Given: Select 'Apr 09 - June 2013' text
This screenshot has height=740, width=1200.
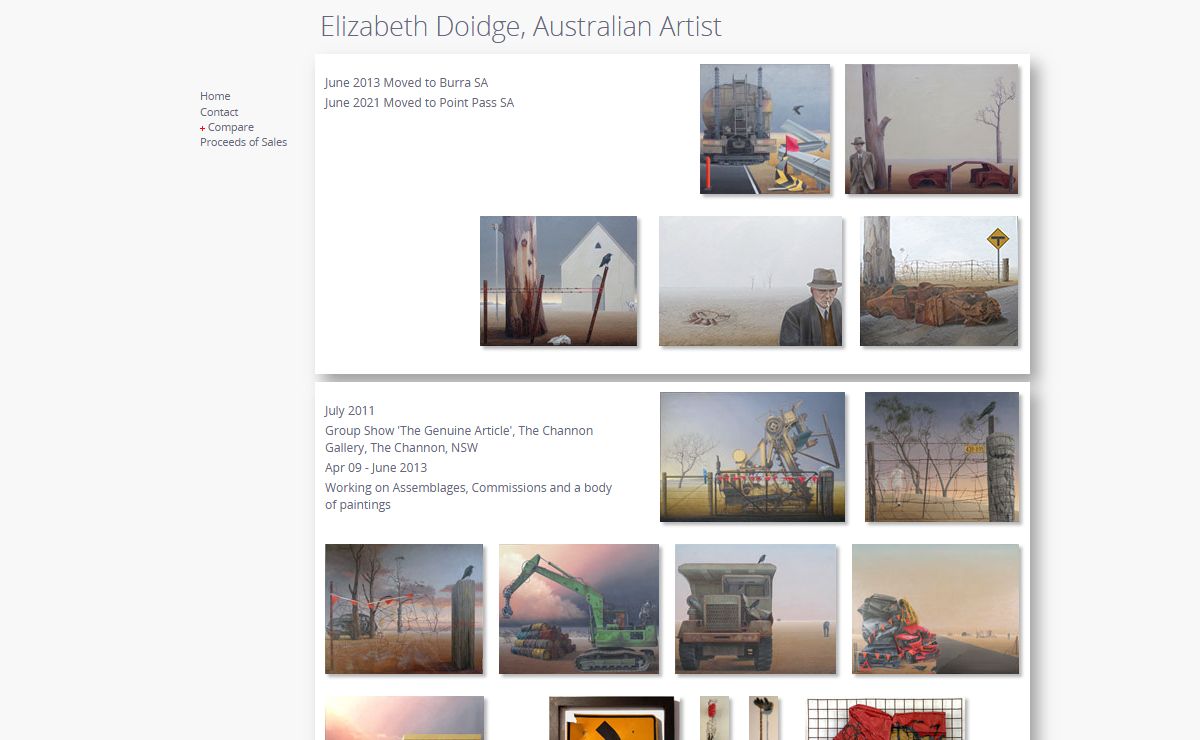Looking at the screenshot, I should click(x=376, y=468).
